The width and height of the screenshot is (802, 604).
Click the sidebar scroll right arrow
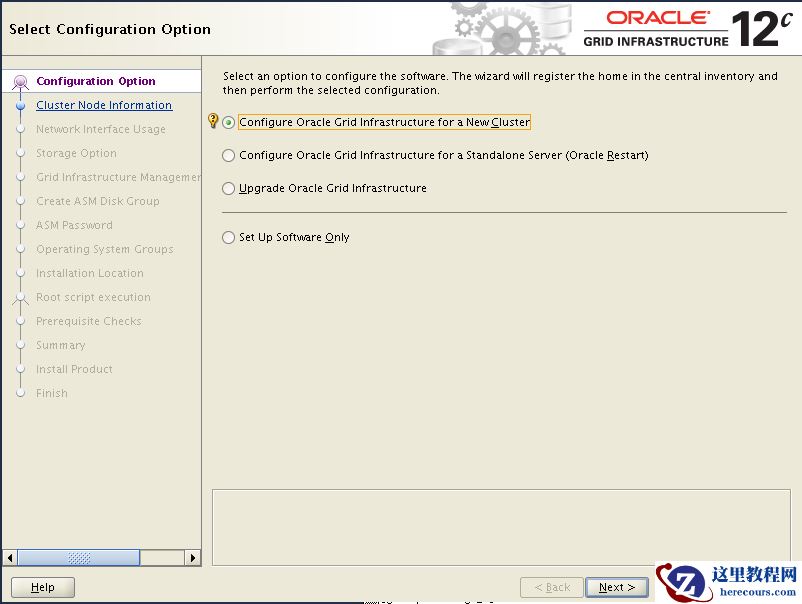click(x=192, y=557)
